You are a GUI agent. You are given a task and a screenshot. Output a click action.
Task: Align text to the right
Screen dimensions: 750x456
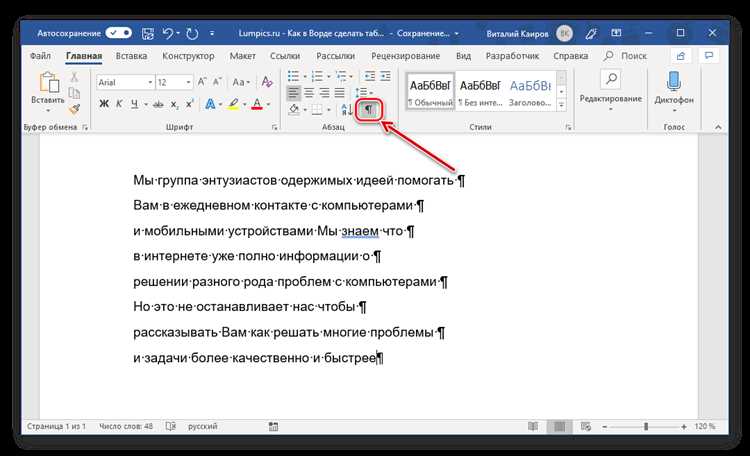click(x=324, y=93)
